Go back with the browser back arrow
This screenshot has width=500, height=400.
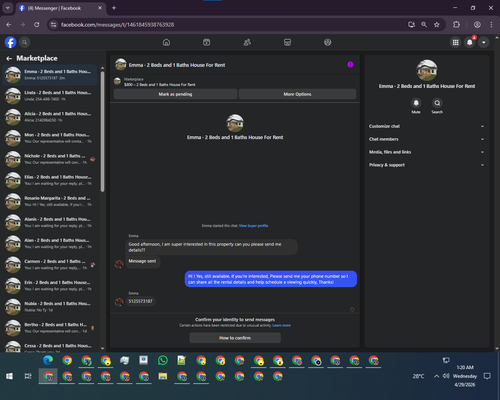[x=9, y=25]
